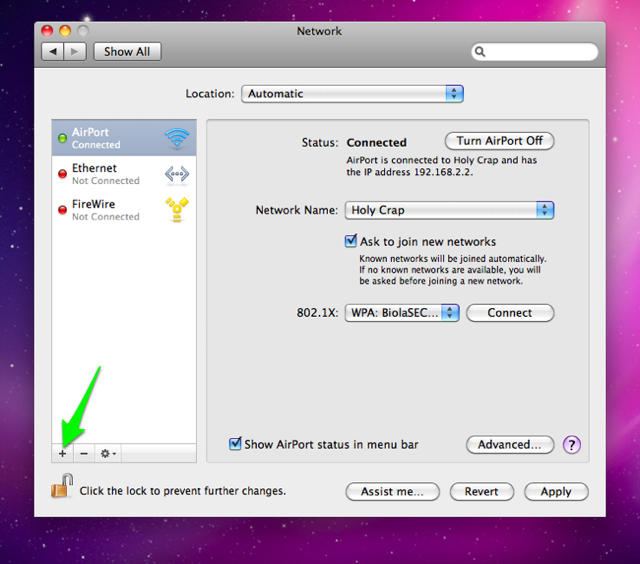Go forward with the right arrow button
This screenshot has width=640, height=564.
tap(75, 52)
